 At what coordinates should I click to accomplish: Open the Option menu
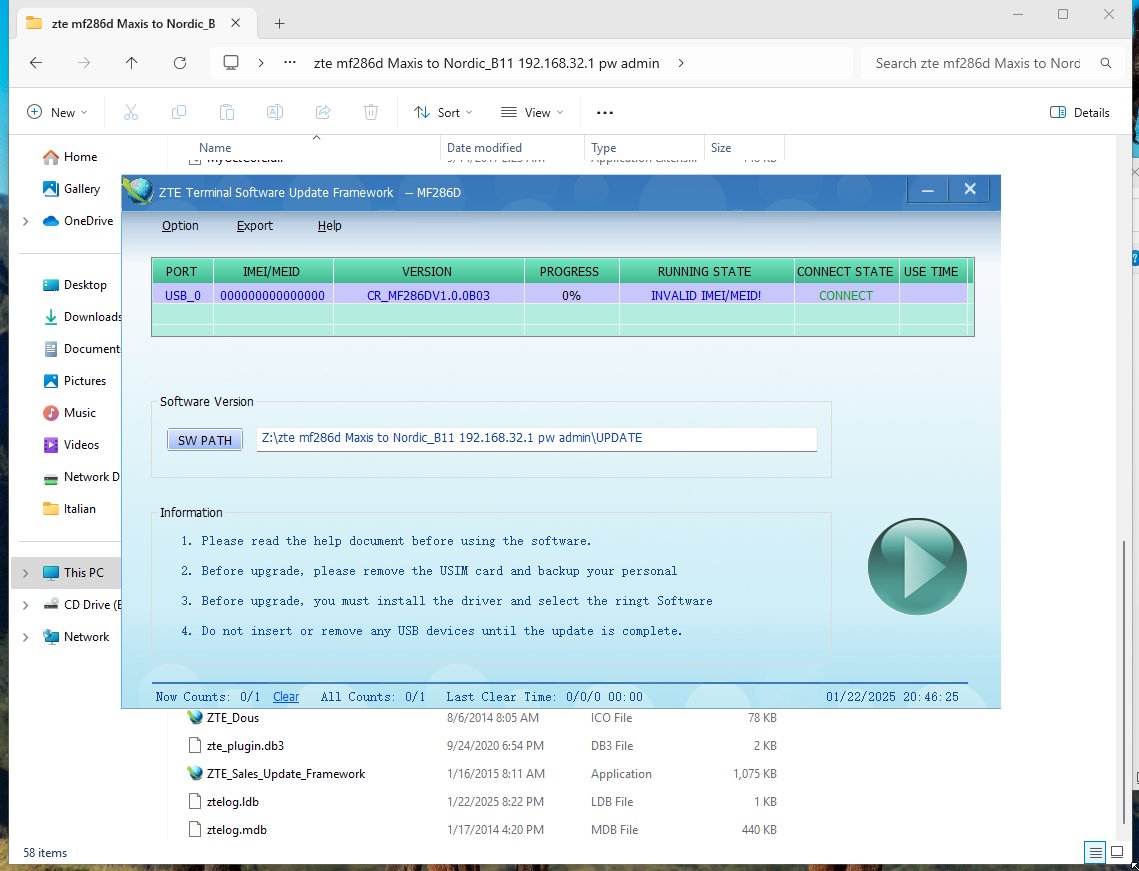tap(180, 226)
